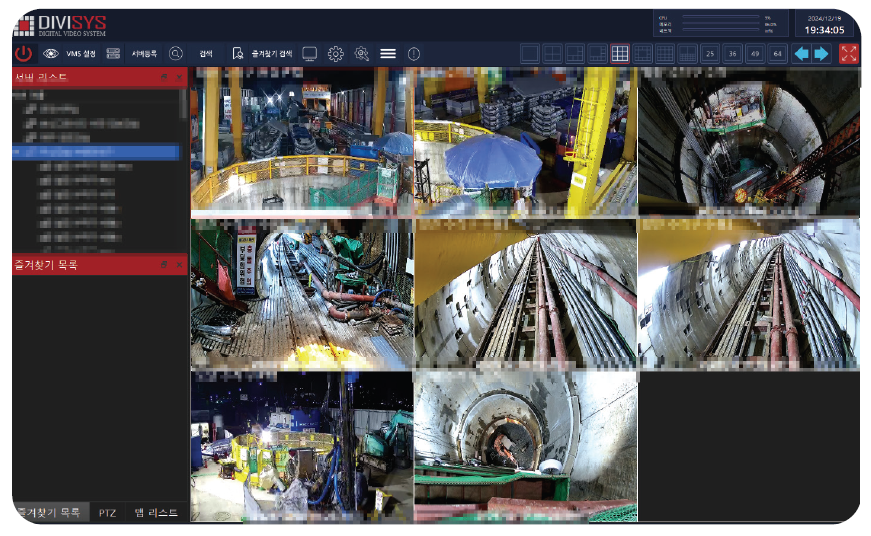Select the single-view layout button
Screen dimensions: 871x536
pos(530,54)
